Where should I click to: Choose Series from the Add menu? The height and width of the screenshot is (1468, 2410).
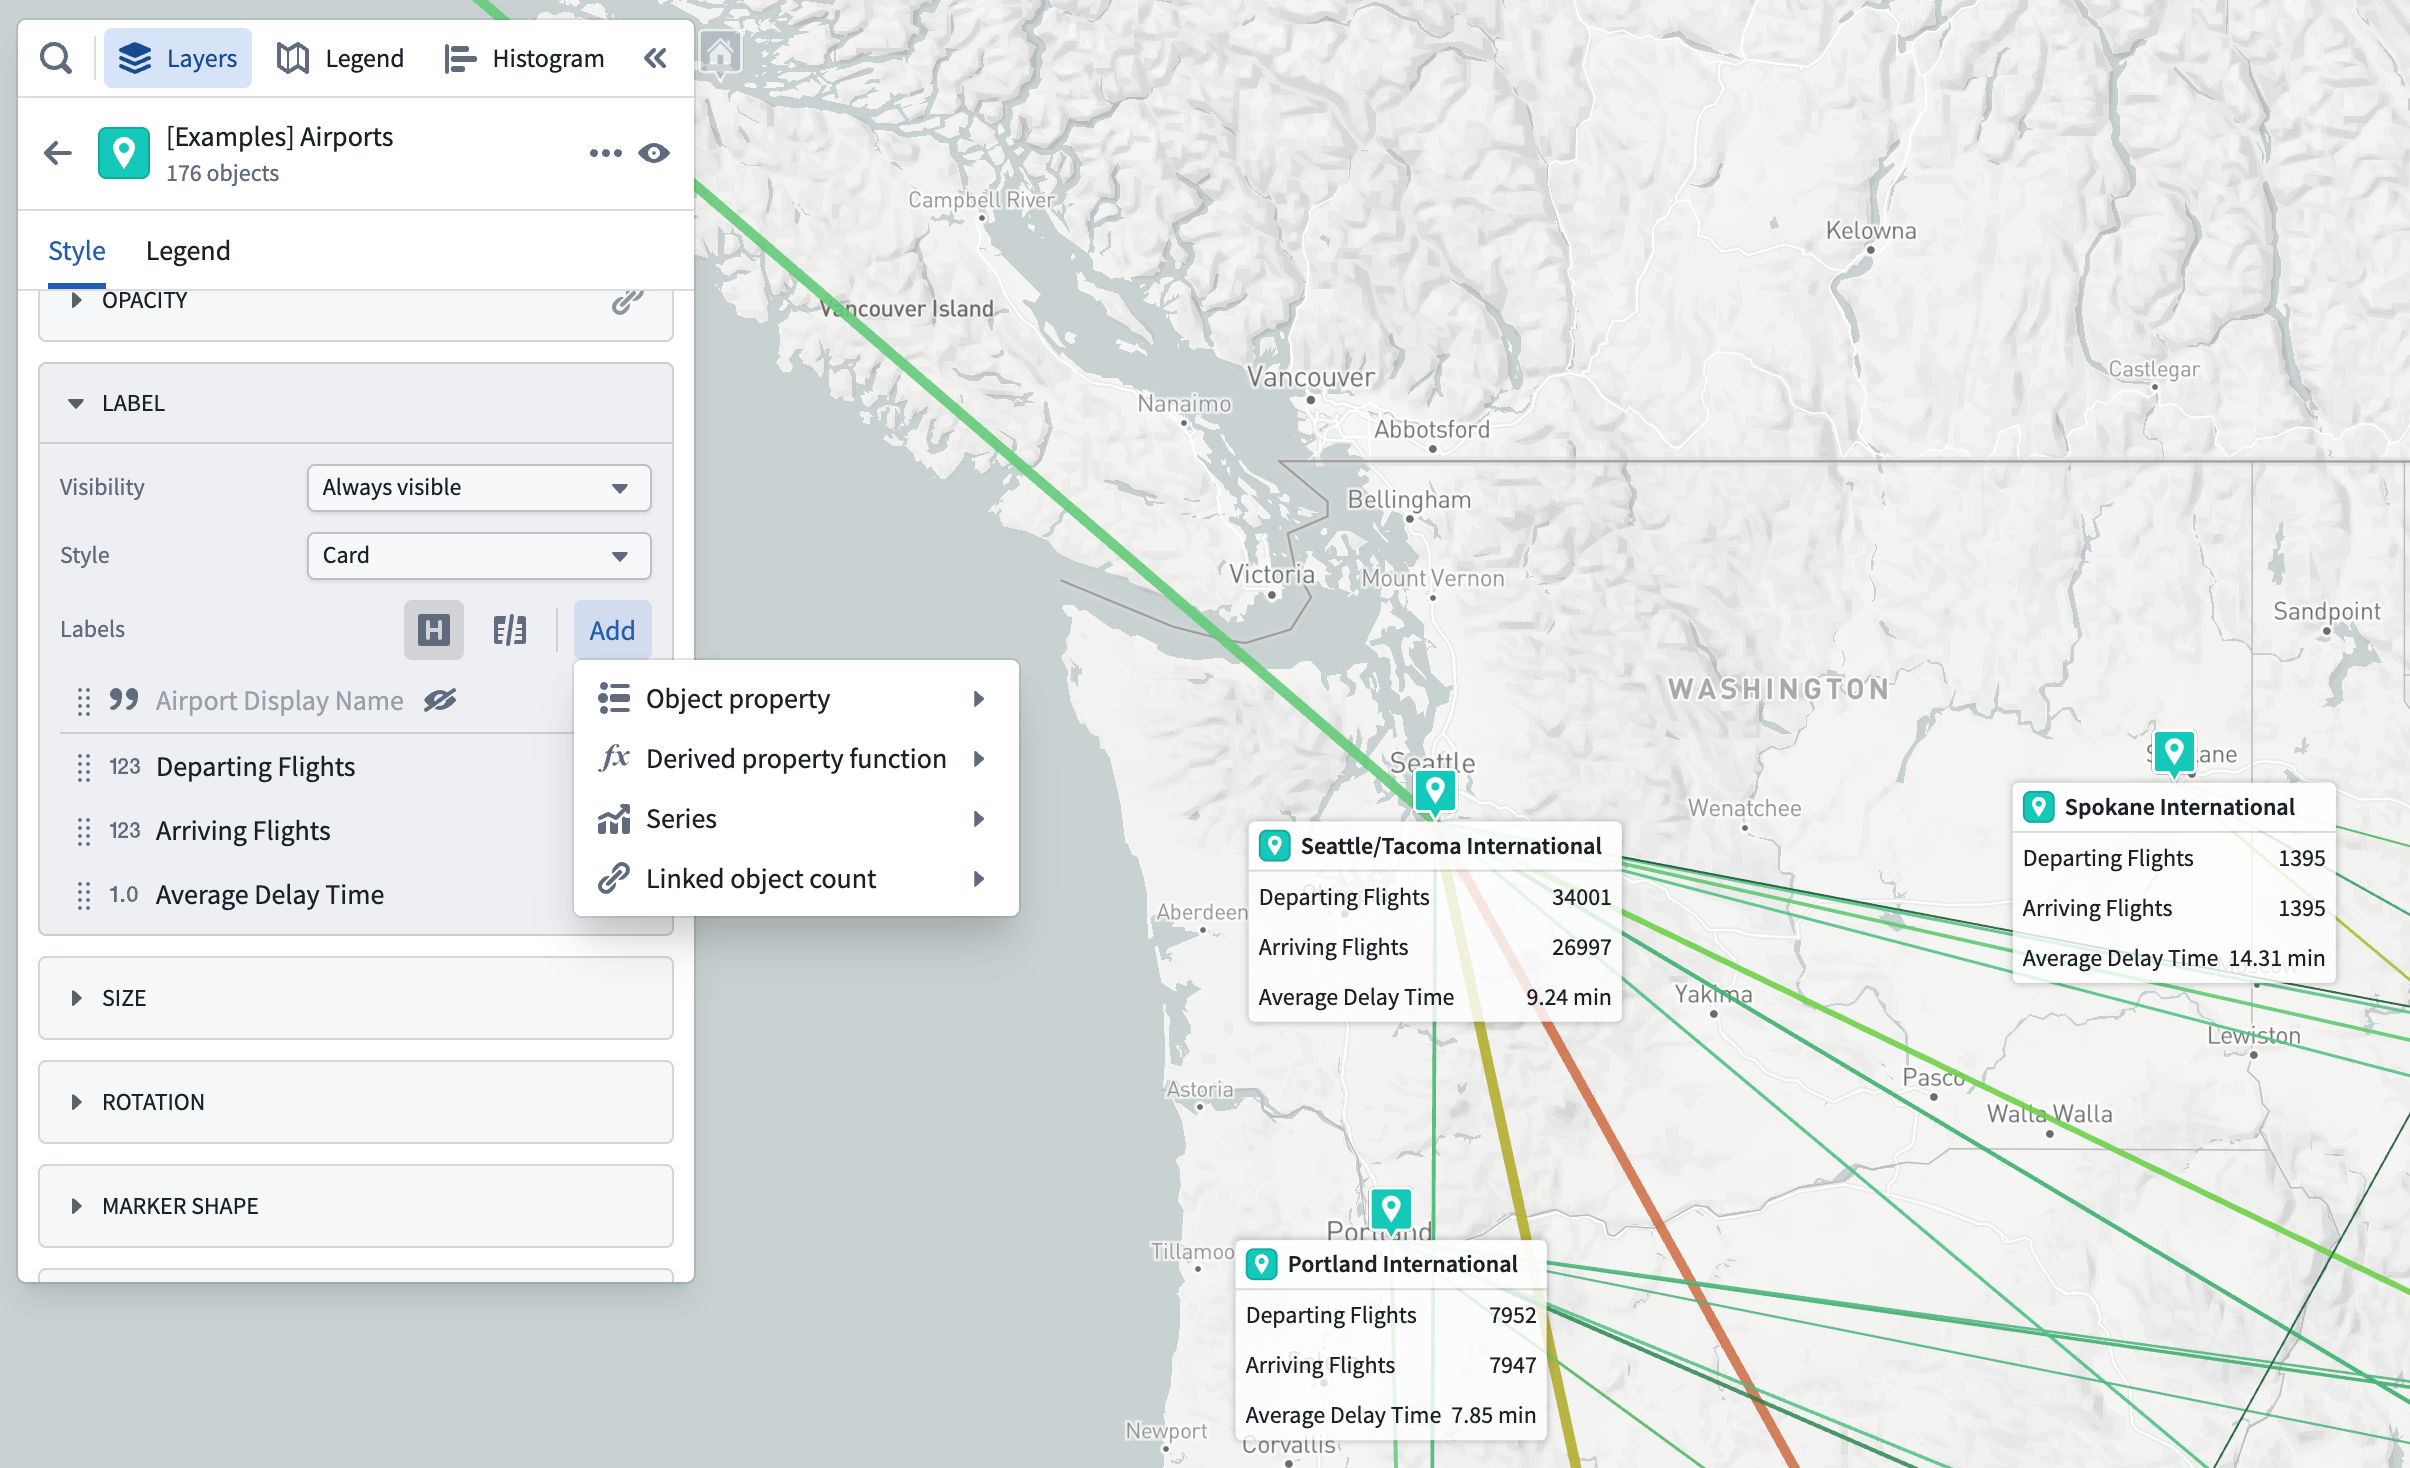796,818
